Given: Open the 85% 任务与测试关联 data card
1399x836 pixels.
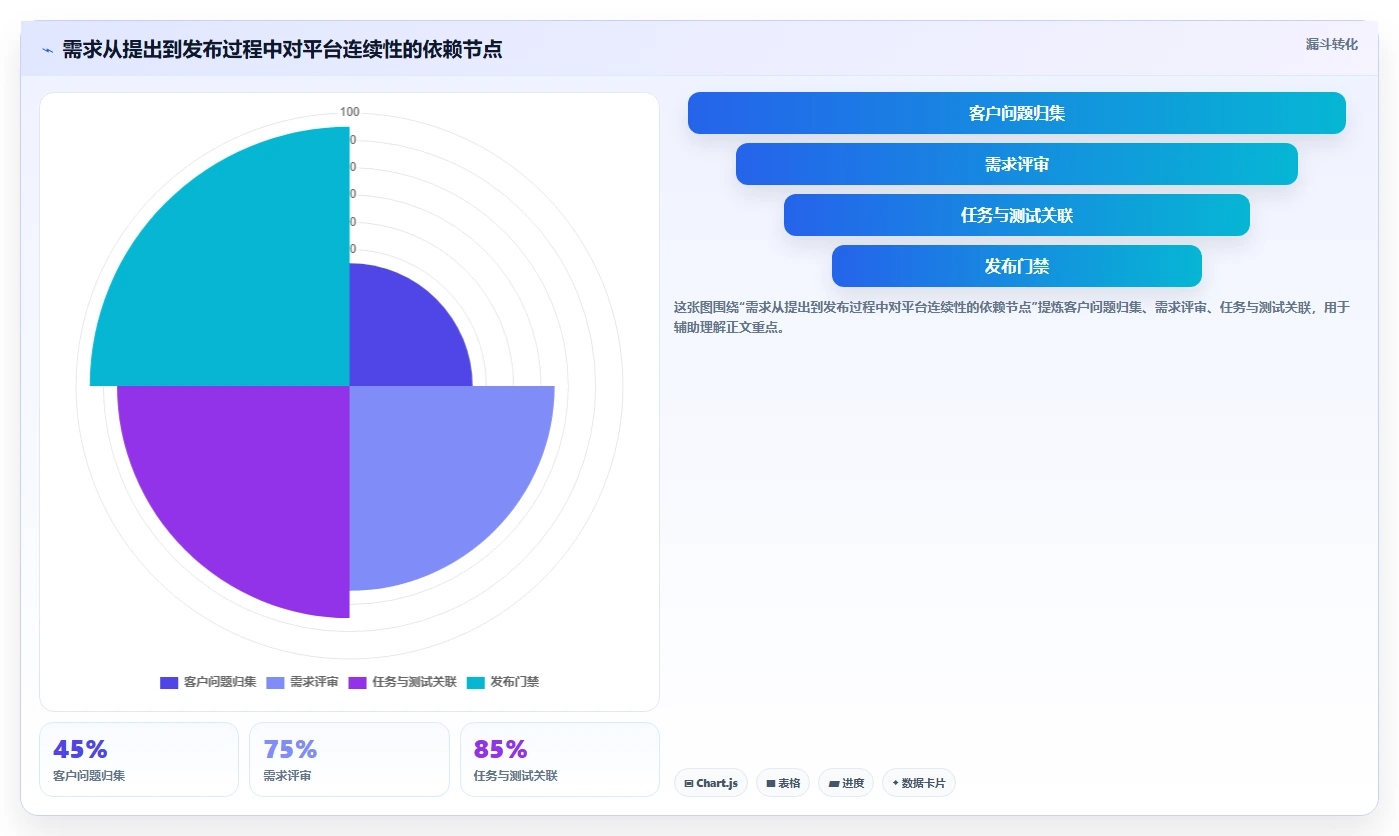Looking at the screenshot, I should (x=560, y=759).
